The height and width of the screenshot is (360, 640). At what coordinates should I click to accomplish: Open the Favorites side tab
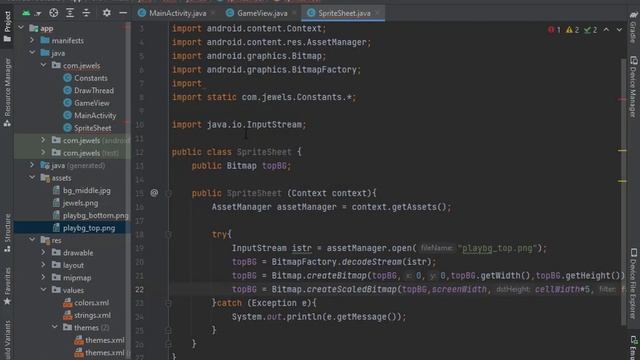[7, 286]
